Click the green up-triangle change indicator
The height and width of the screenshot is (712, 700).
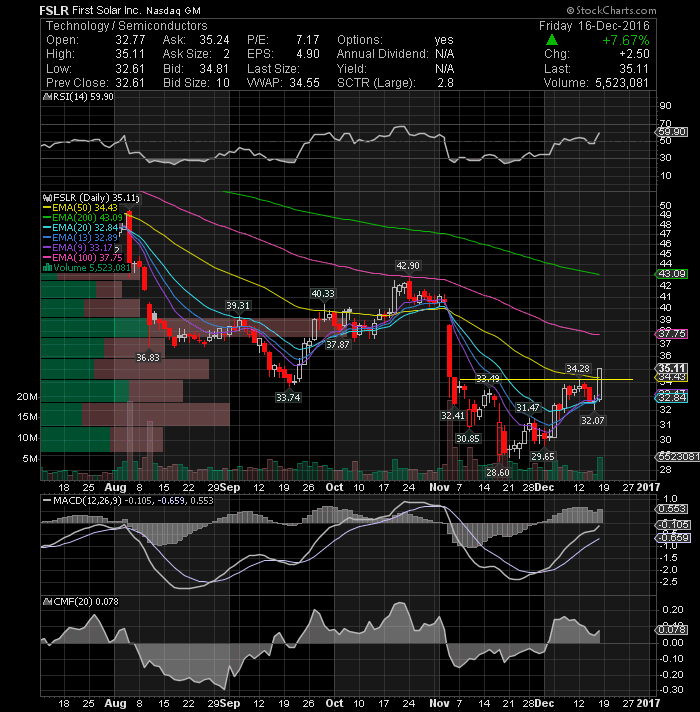[551, 40]
